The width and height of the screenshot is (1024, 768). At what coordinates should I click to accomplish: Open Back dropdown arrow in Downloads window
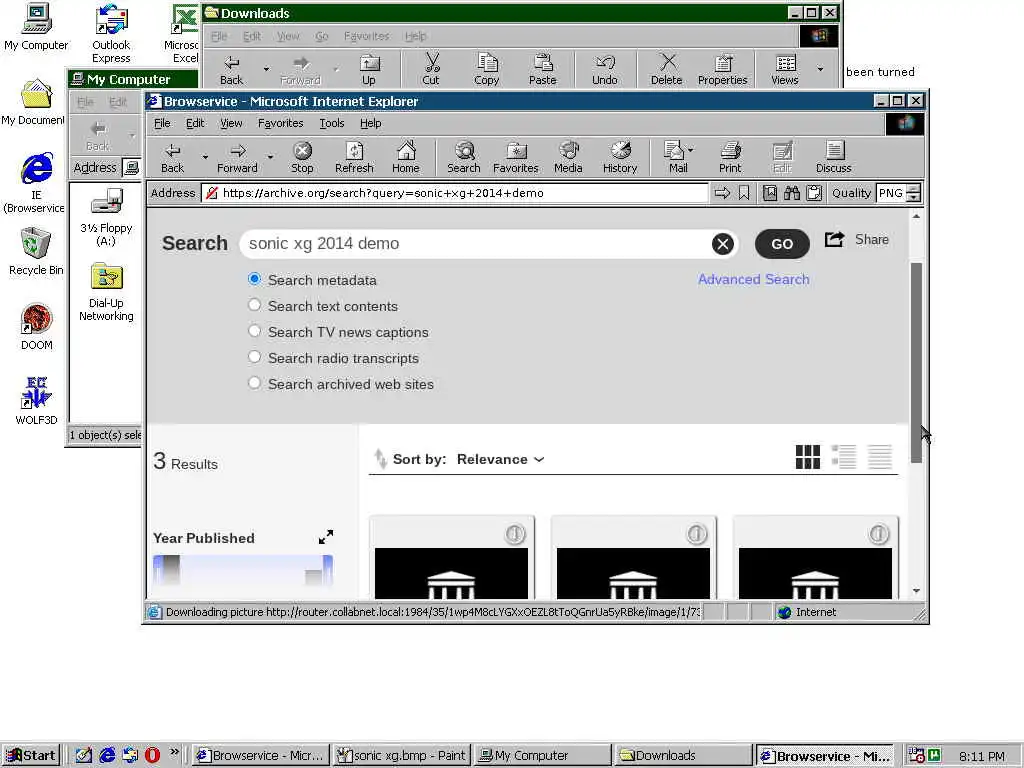click(x=266, y=69)
